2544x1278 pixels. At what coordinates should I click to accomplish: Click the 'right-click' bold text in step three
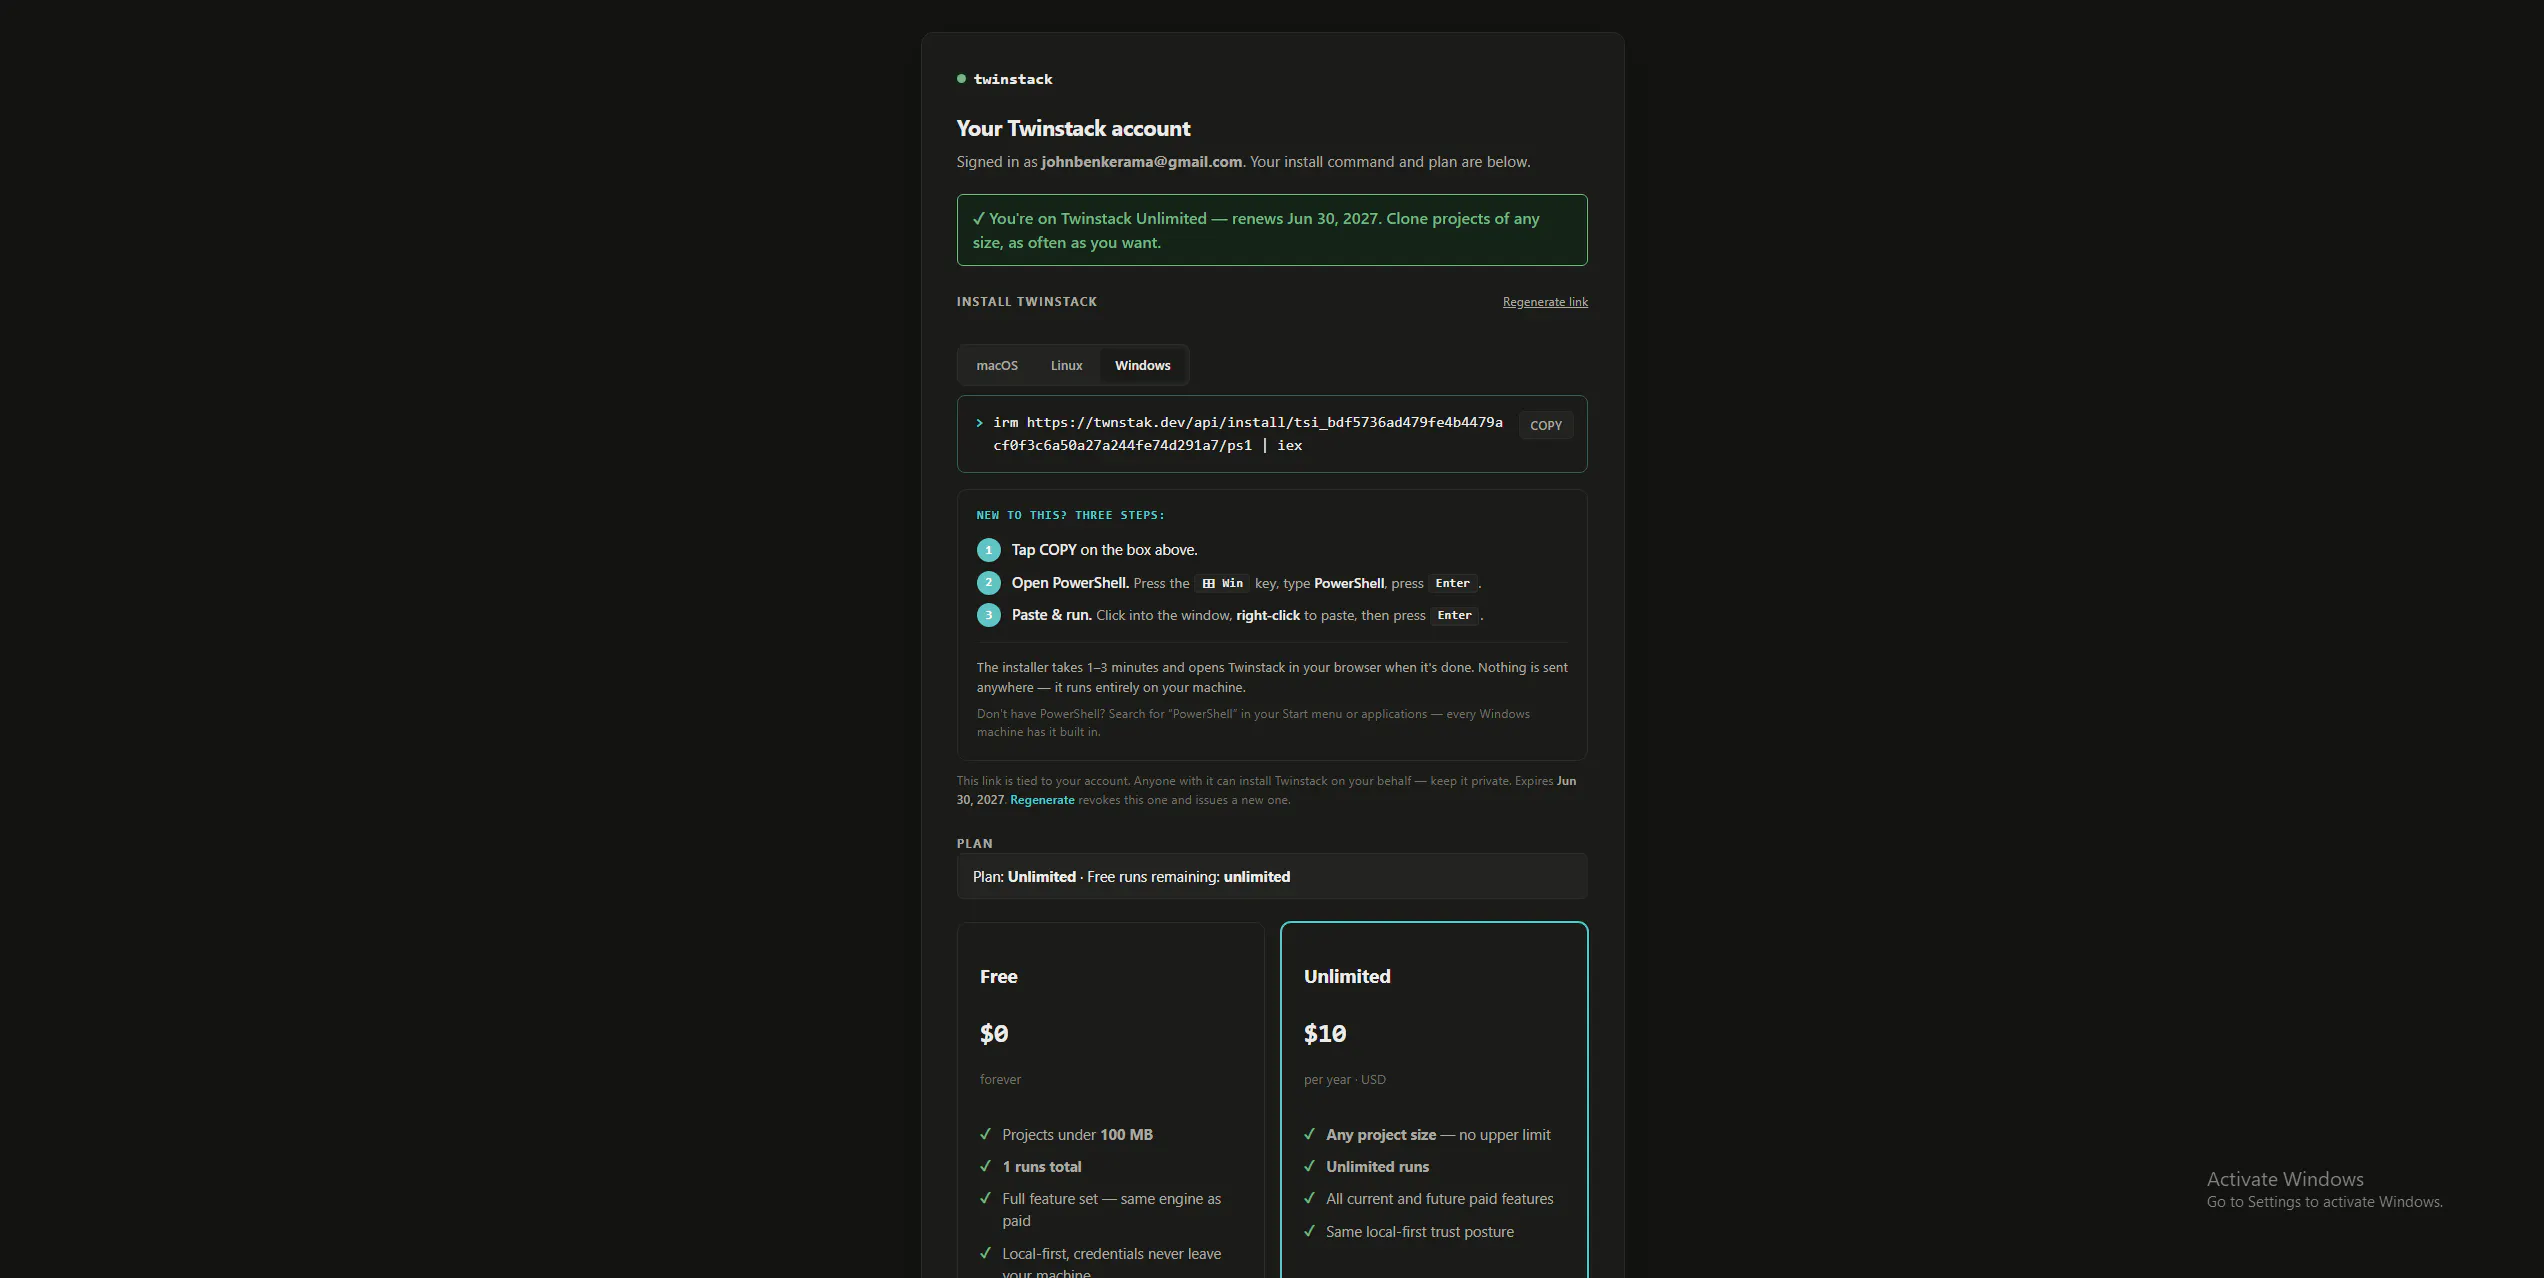1268,616
